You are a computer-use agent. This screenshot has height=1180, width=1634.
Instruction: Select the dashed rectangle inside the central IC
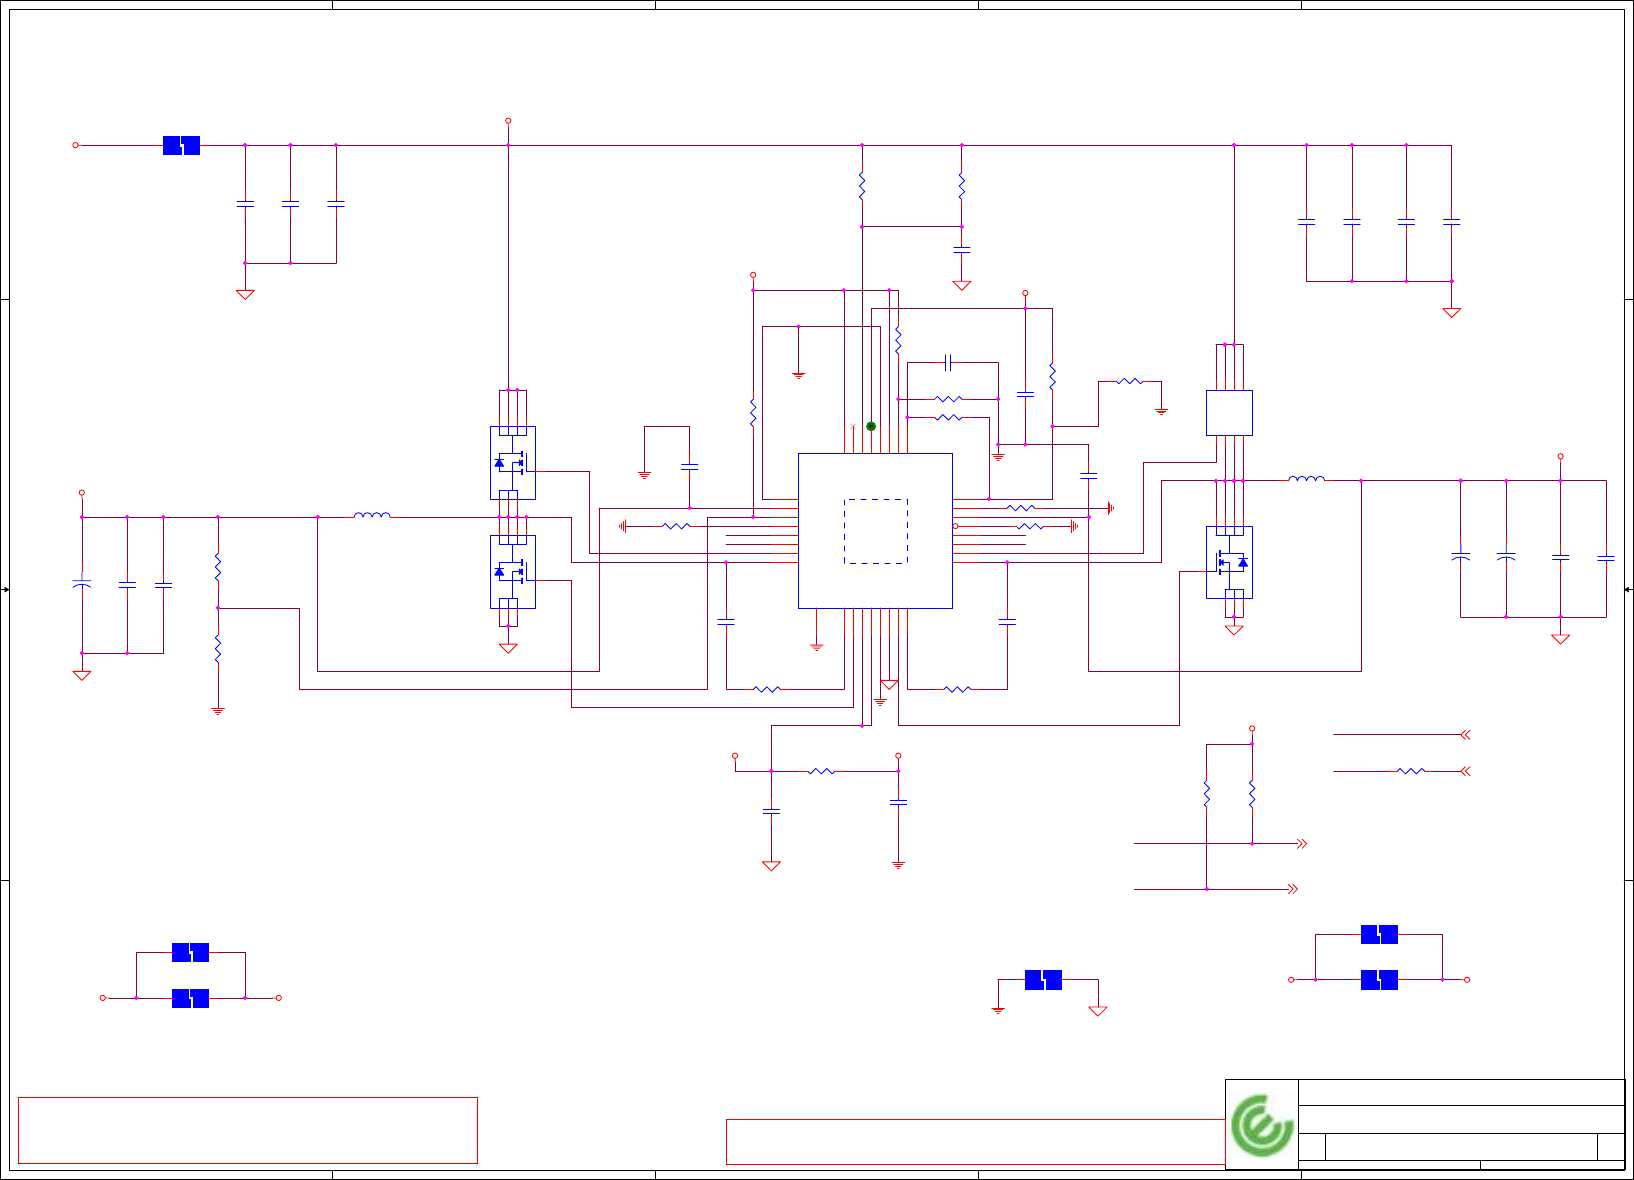coord(876,531)
